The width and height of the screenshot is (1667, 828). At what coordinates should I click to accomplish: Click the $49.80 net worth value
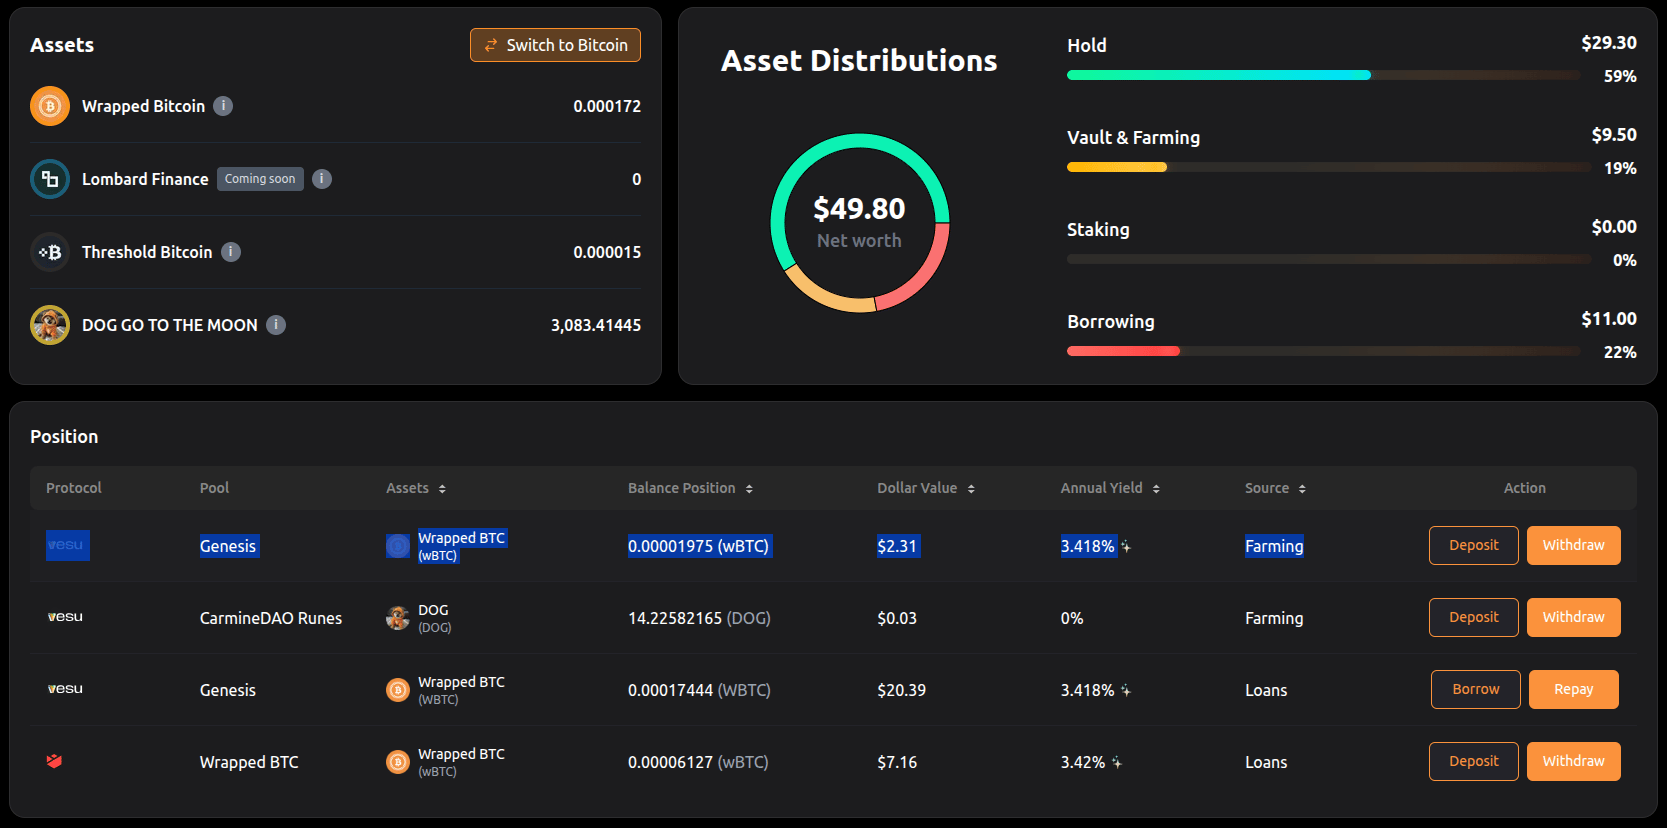click(x=859, y=208)
